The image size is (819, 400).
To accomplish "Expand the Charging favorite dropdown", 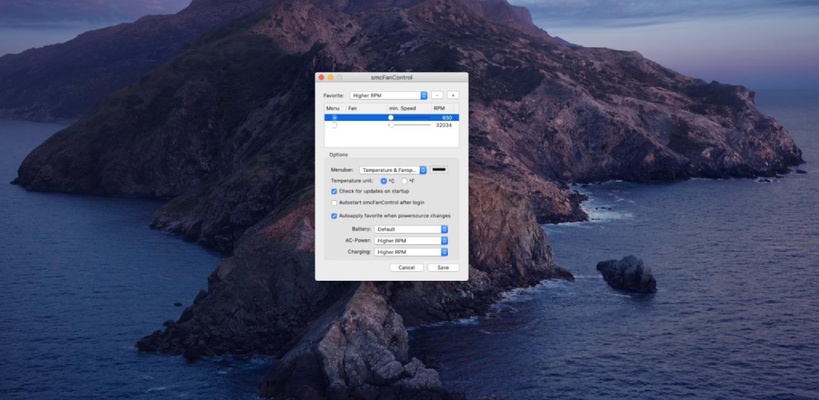I will (x=410, y=252).
